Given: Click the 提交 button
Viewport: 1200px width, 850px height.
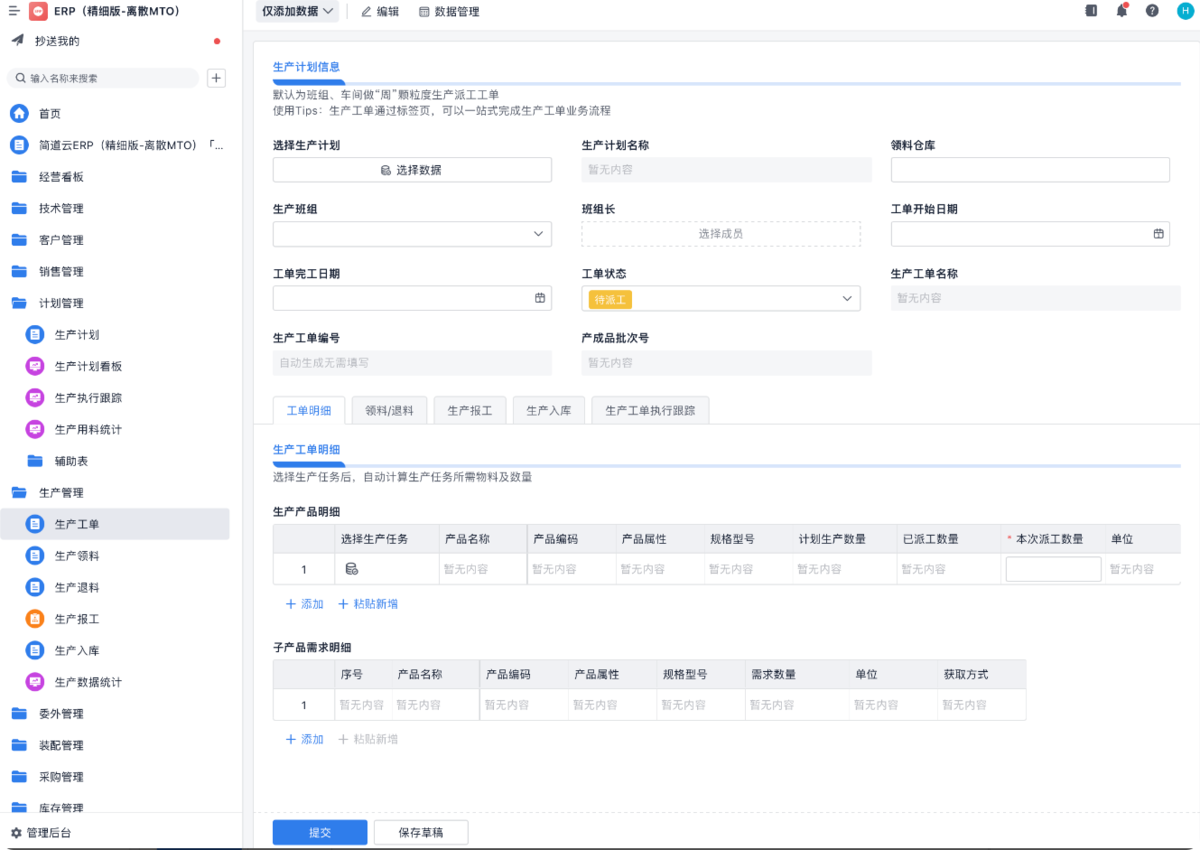Looking at the screenshot, I should point(319,832).
